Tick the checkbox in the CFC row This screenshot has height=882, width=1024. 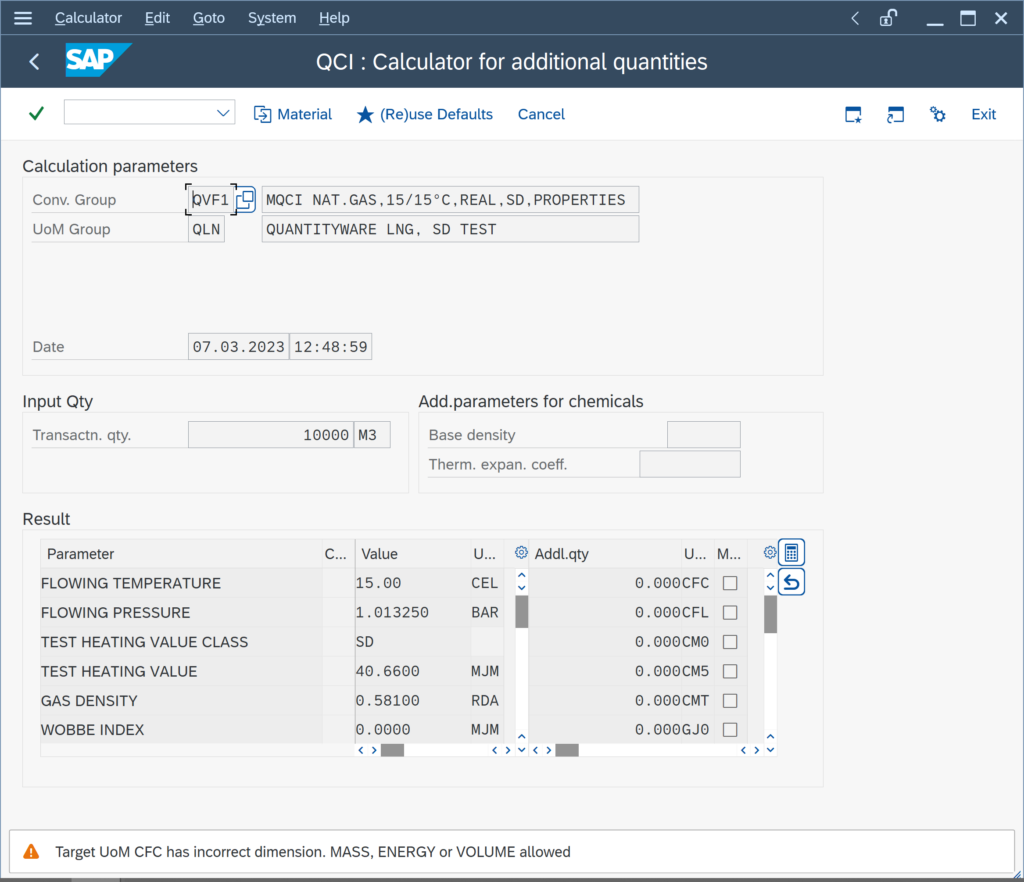(x=730, y=583)
